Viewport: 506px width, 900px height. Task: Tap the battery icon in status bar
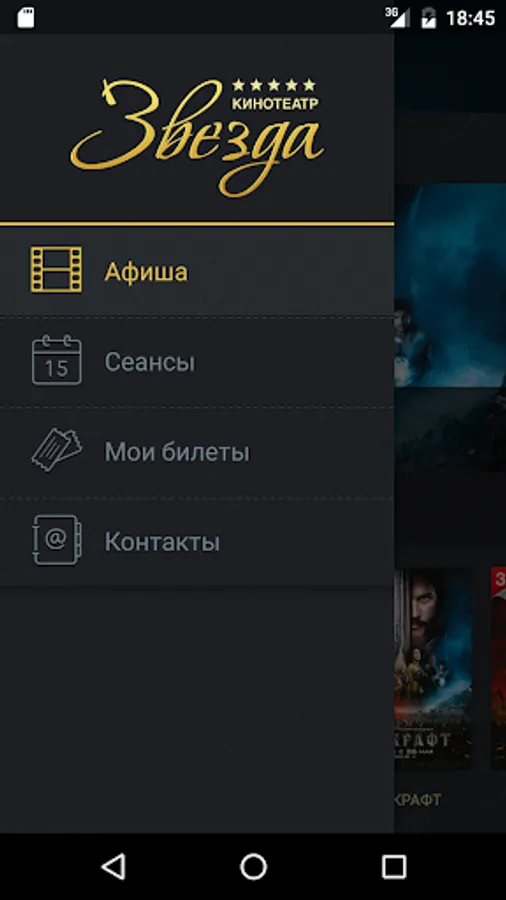(x=429, y=18)
